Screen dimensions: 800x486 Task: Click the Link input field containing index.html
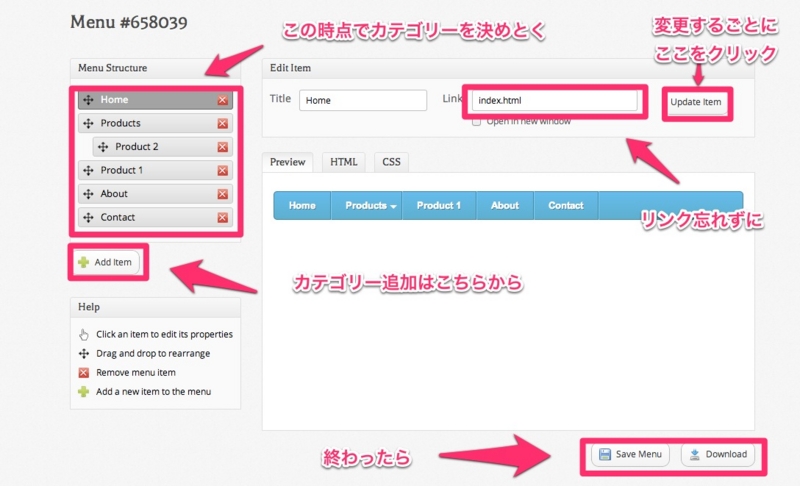(x=555, y=100)
